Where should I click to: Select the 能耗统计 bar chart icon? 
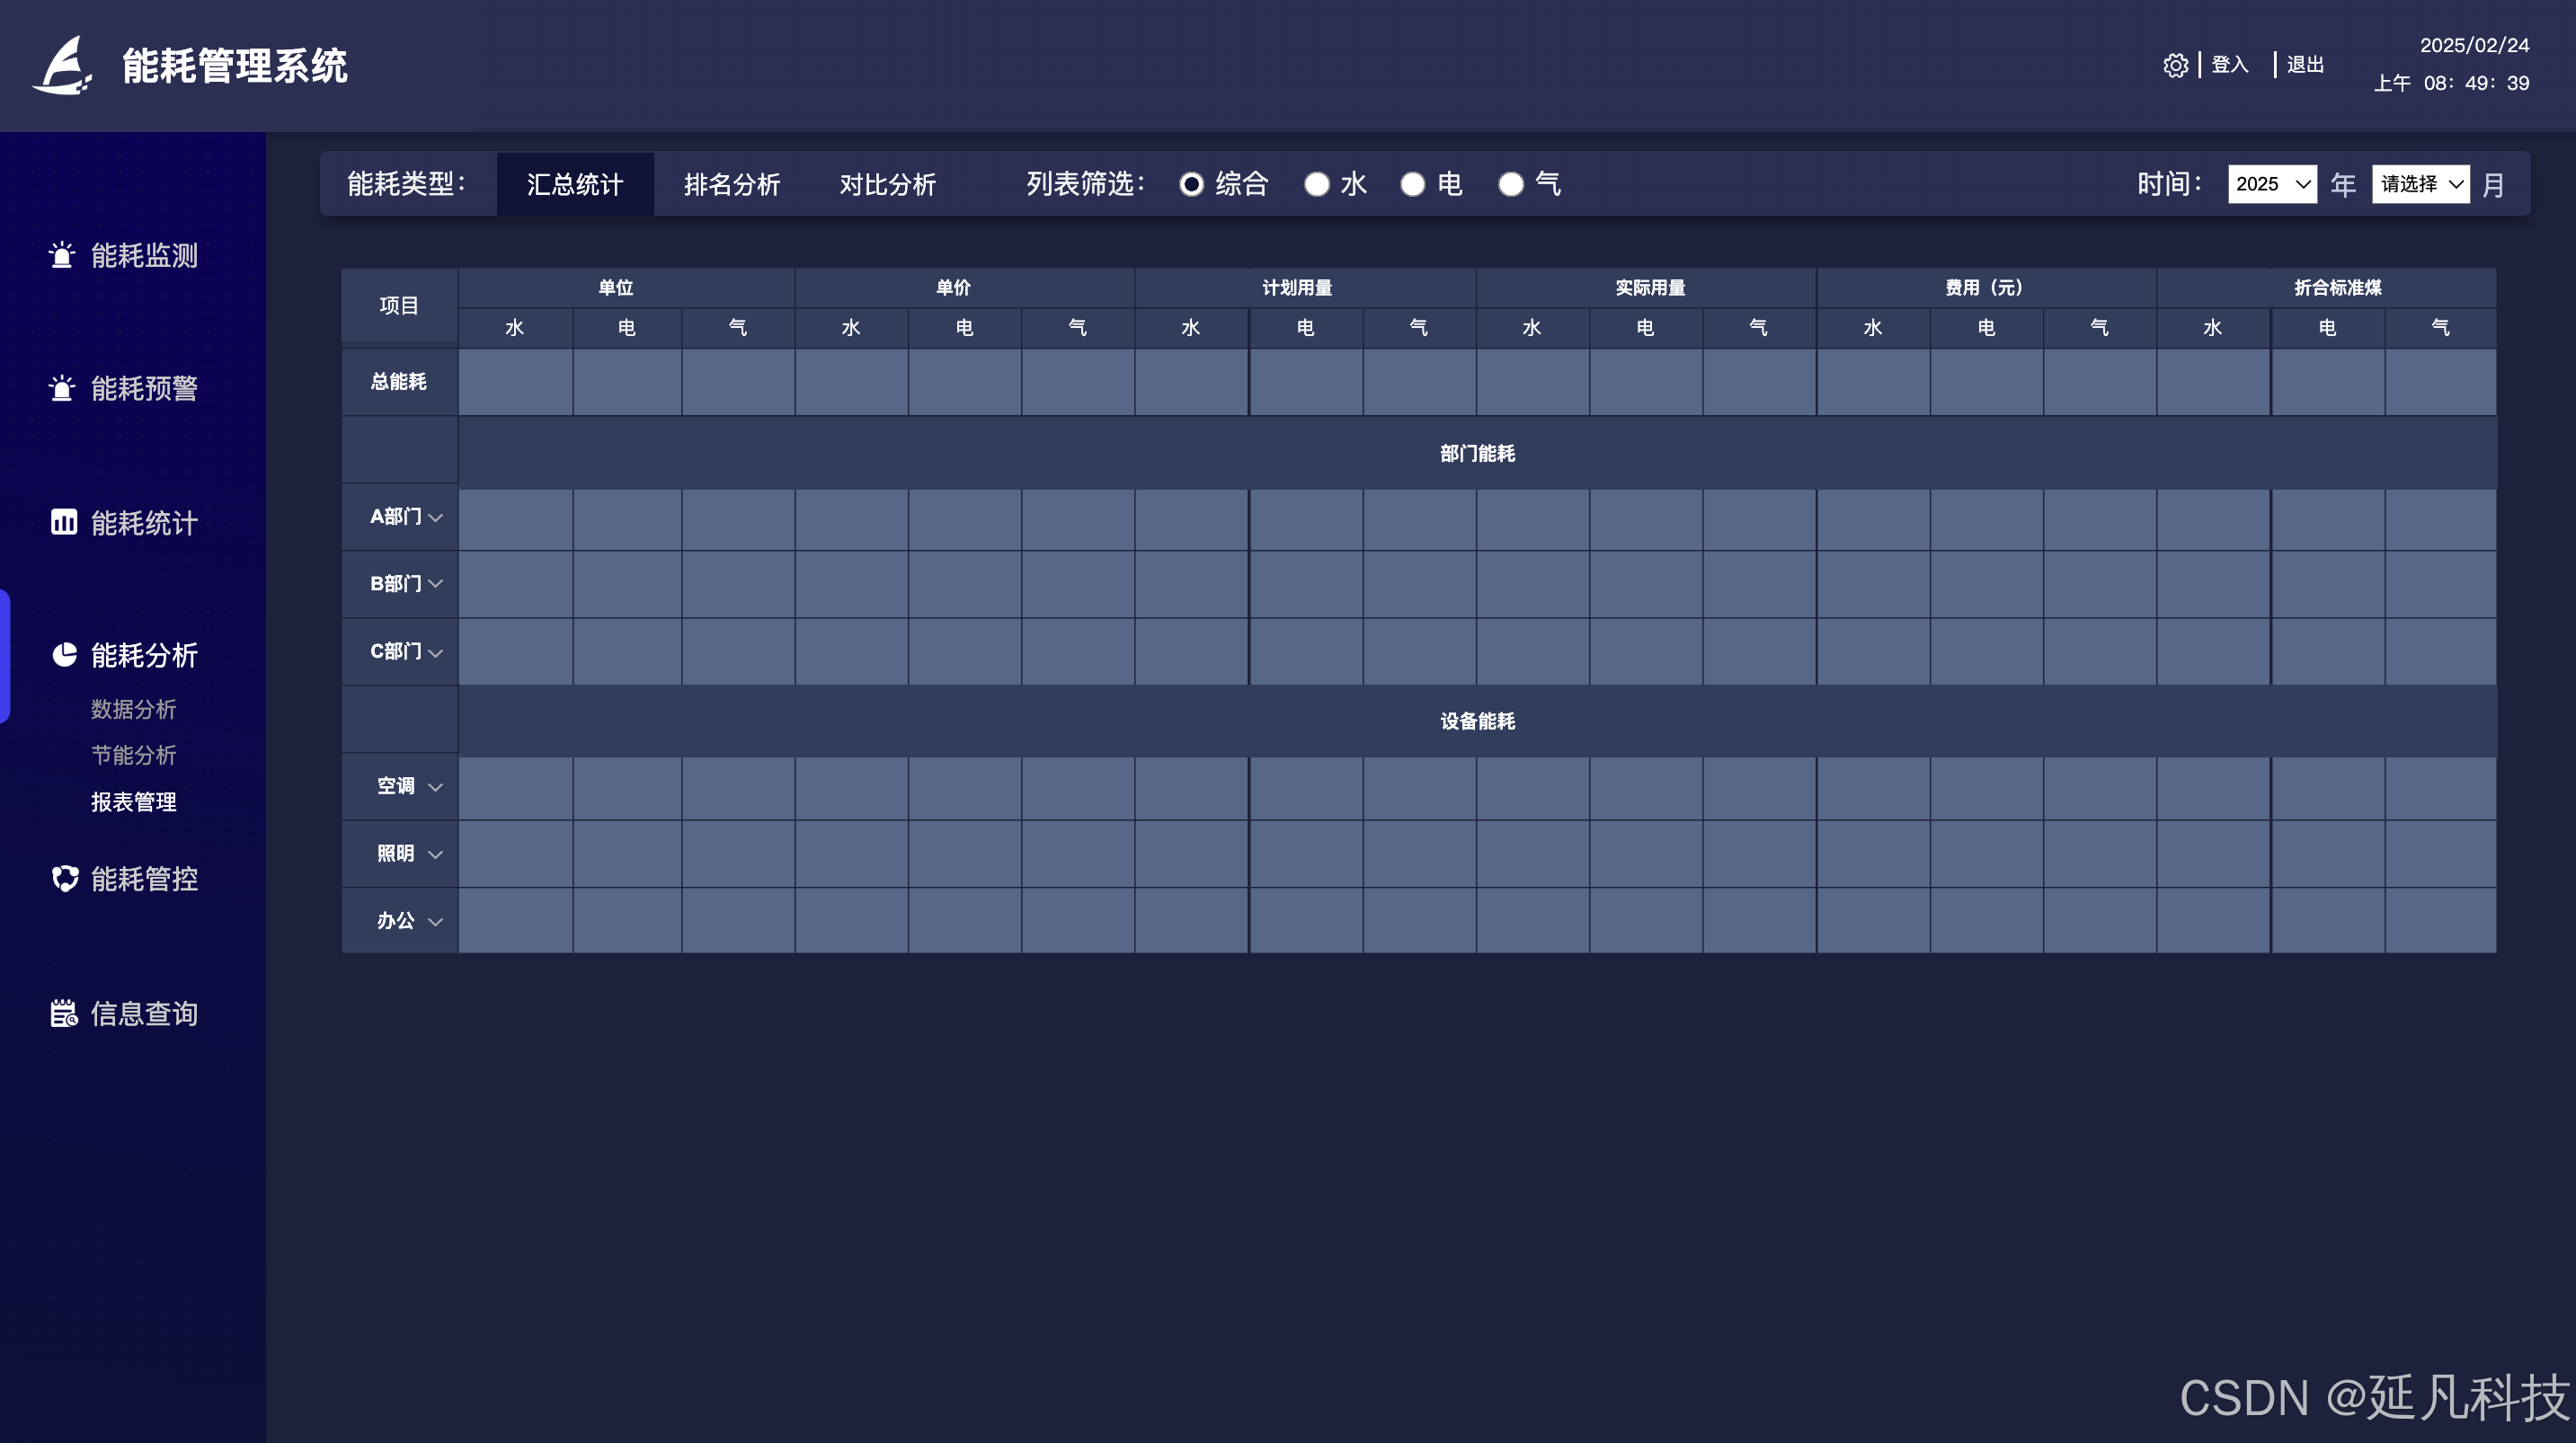[64, 522]
